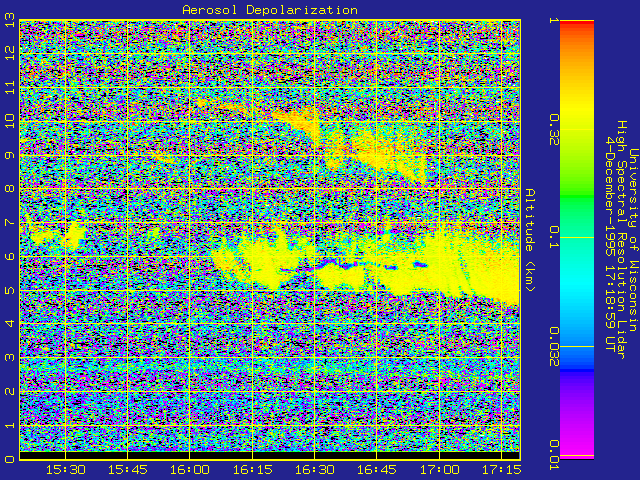The image size is (640, 480).
Task: Click the altitude 6 axis label
Action: 10,256
